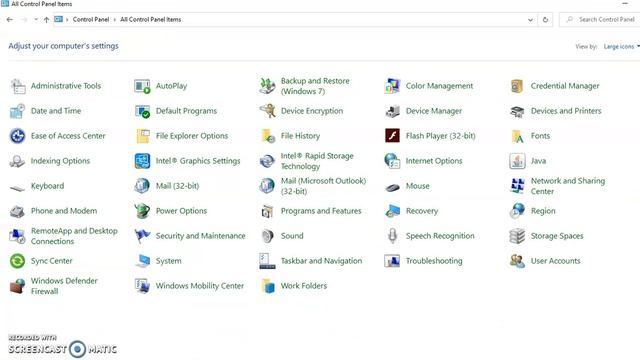Open the Recovery icon
Viewport: 640px width, 360px height.
392,211
